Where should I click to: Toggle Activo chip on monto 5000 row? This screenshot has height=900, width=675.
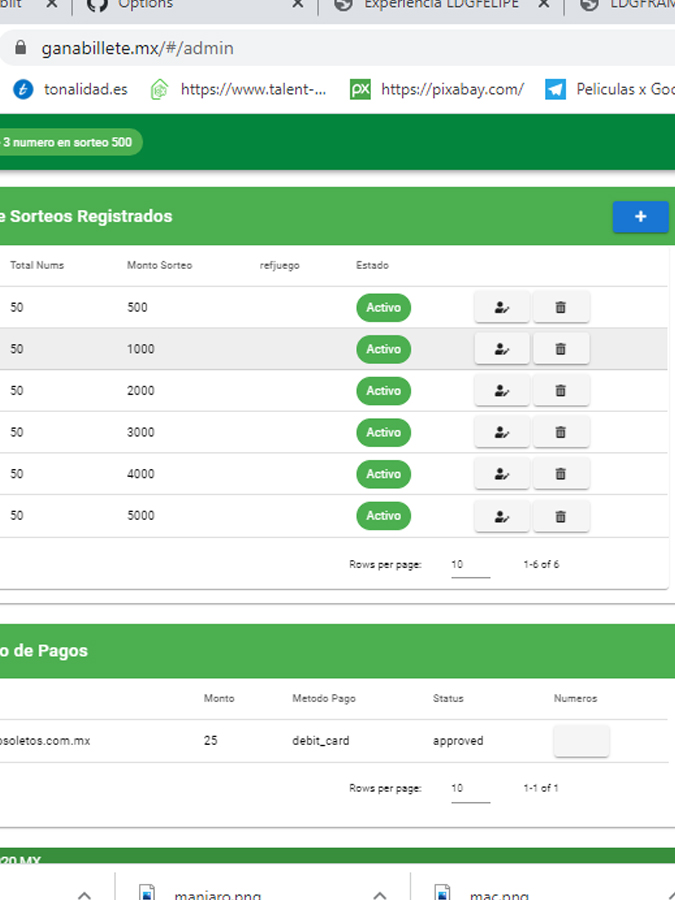(x=383, y=516)
